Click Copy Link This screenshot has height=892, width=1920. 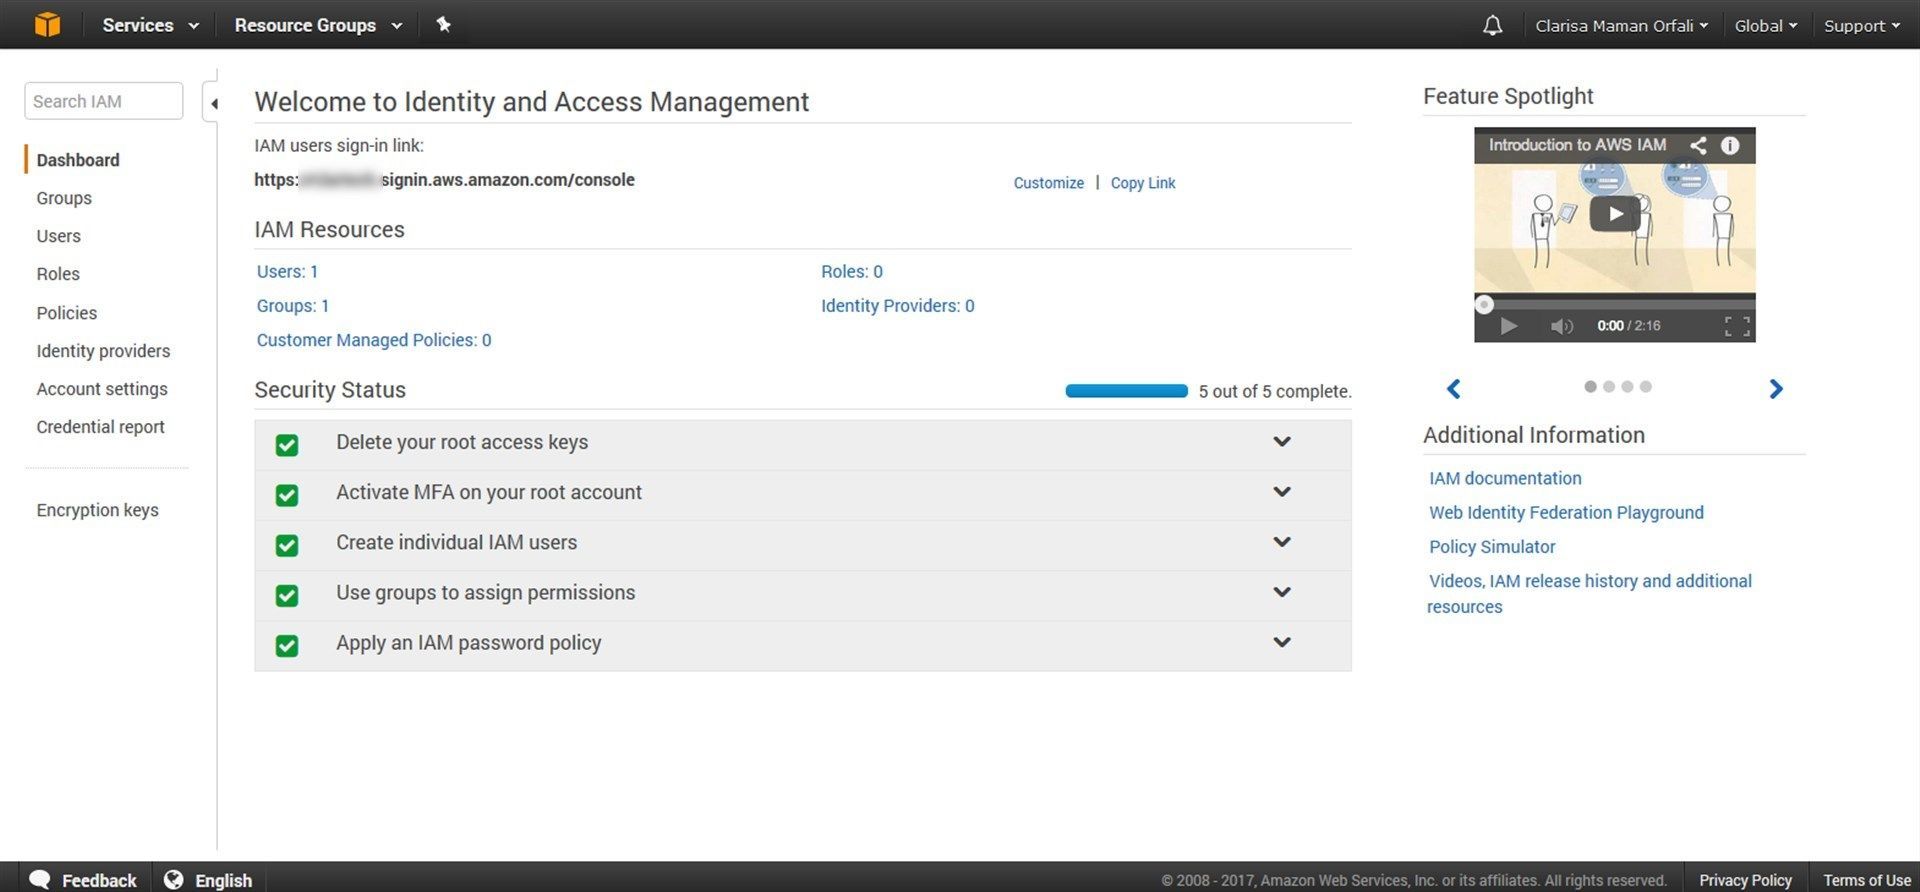tap(1143, 183)
